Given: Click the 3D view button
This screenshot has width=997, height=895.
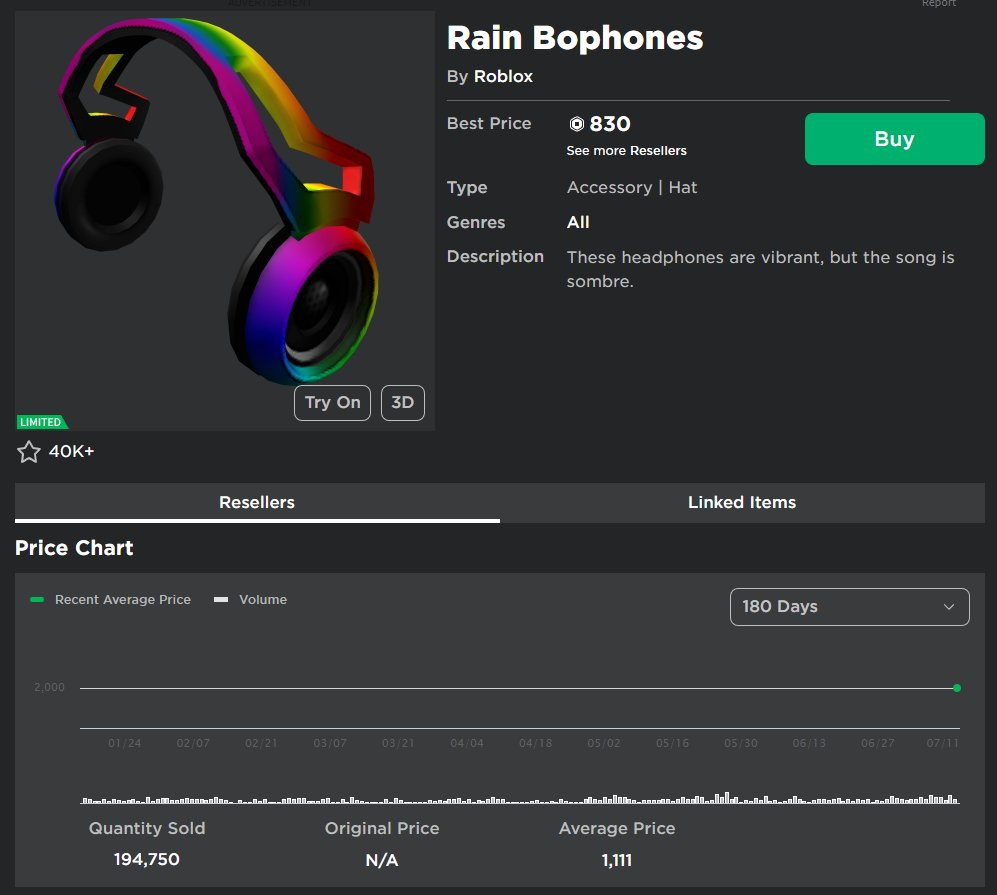Looking at the screenshot, I should click(402, 402).
